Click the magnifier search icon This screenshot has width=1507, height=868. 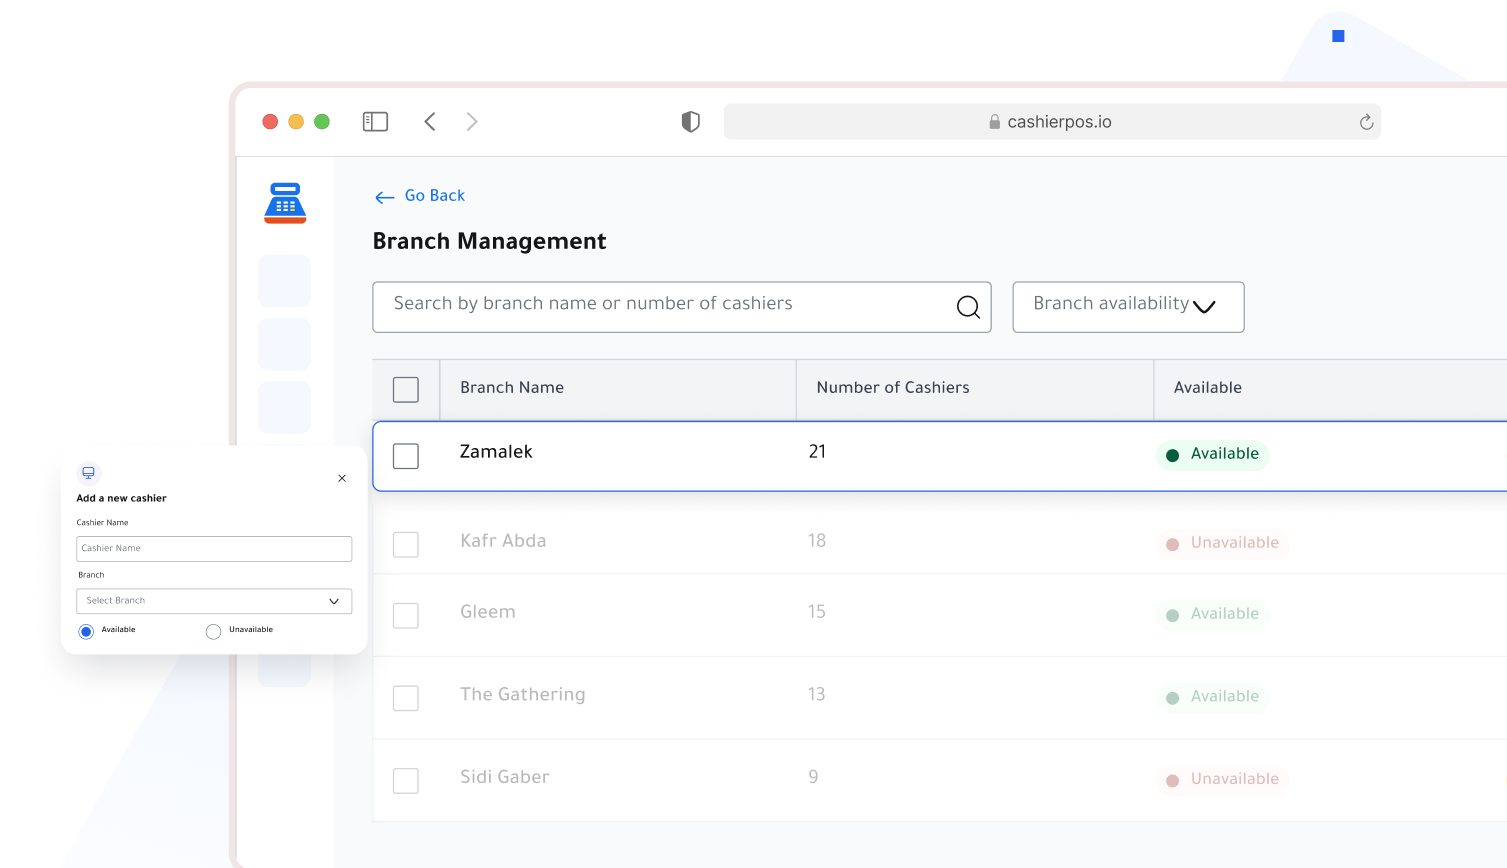[968, 307]
